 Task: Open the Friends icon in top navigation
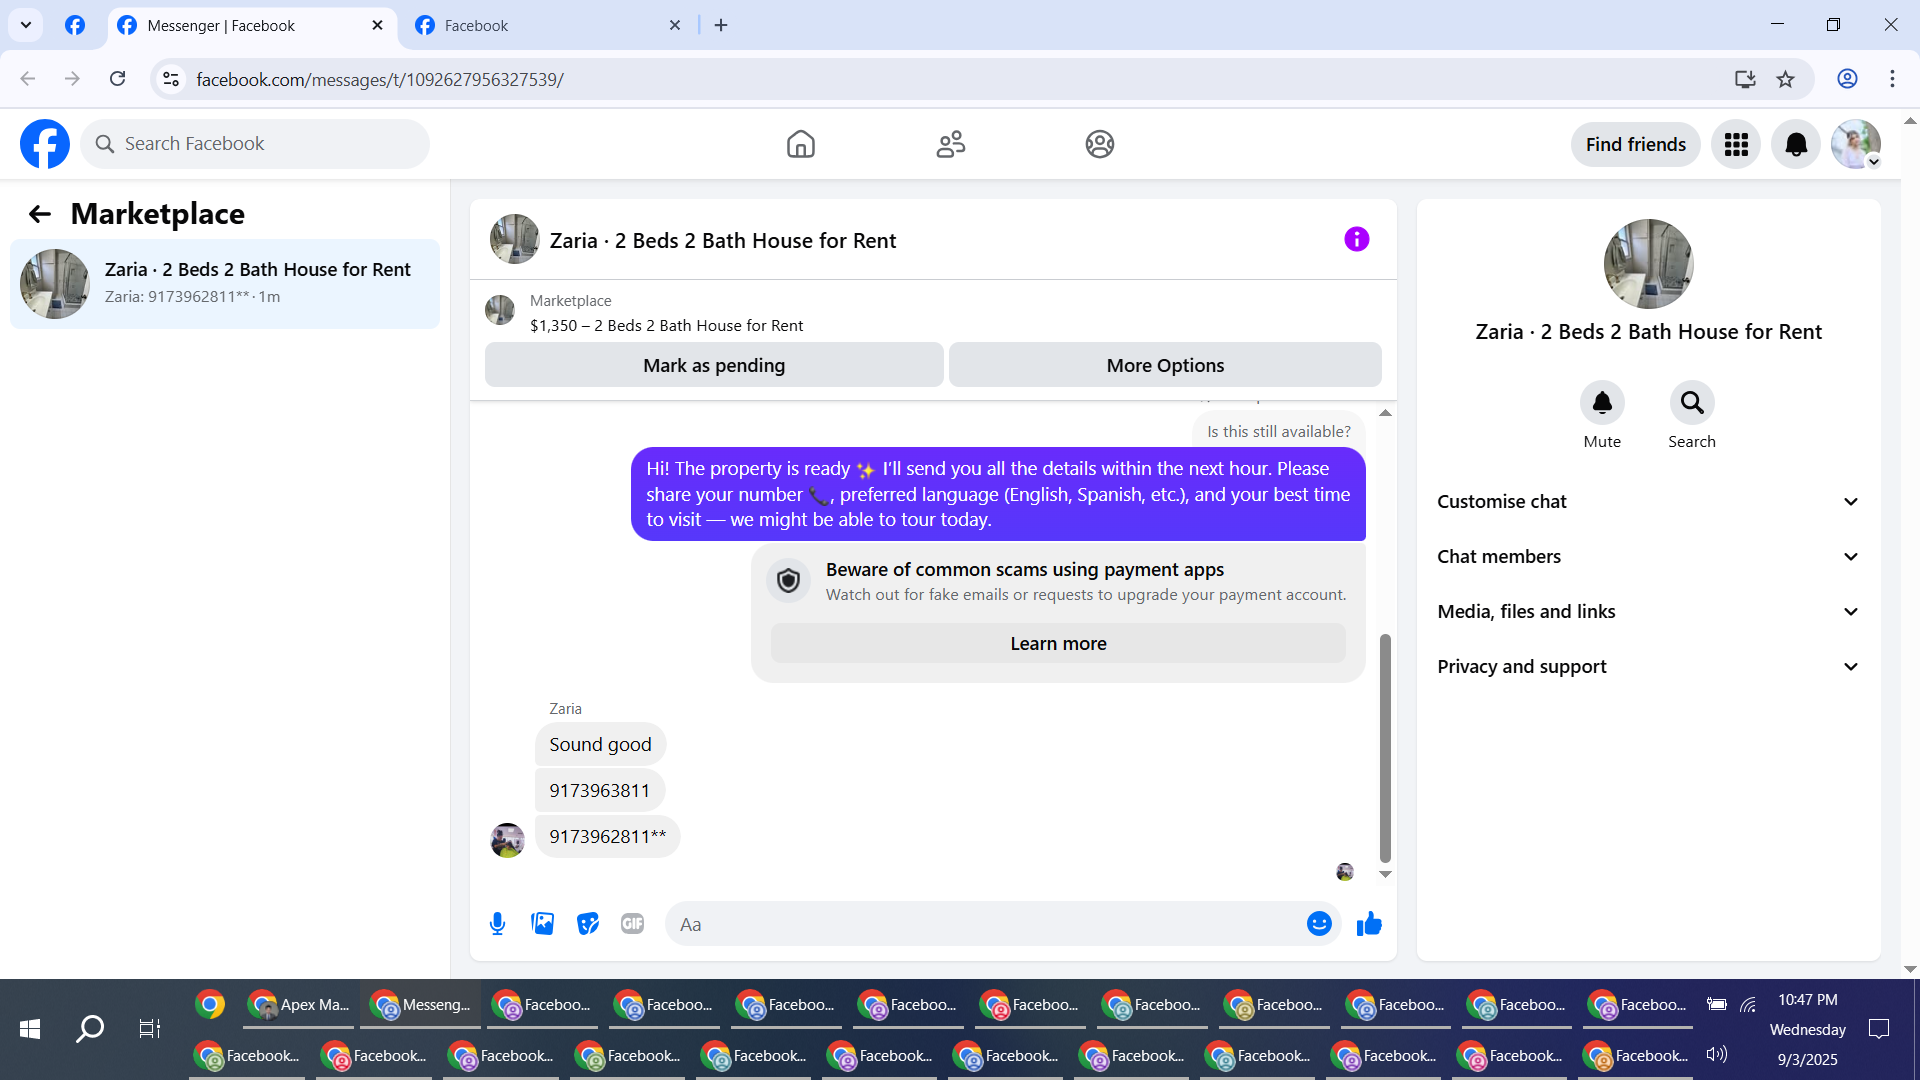pos(950,144)
